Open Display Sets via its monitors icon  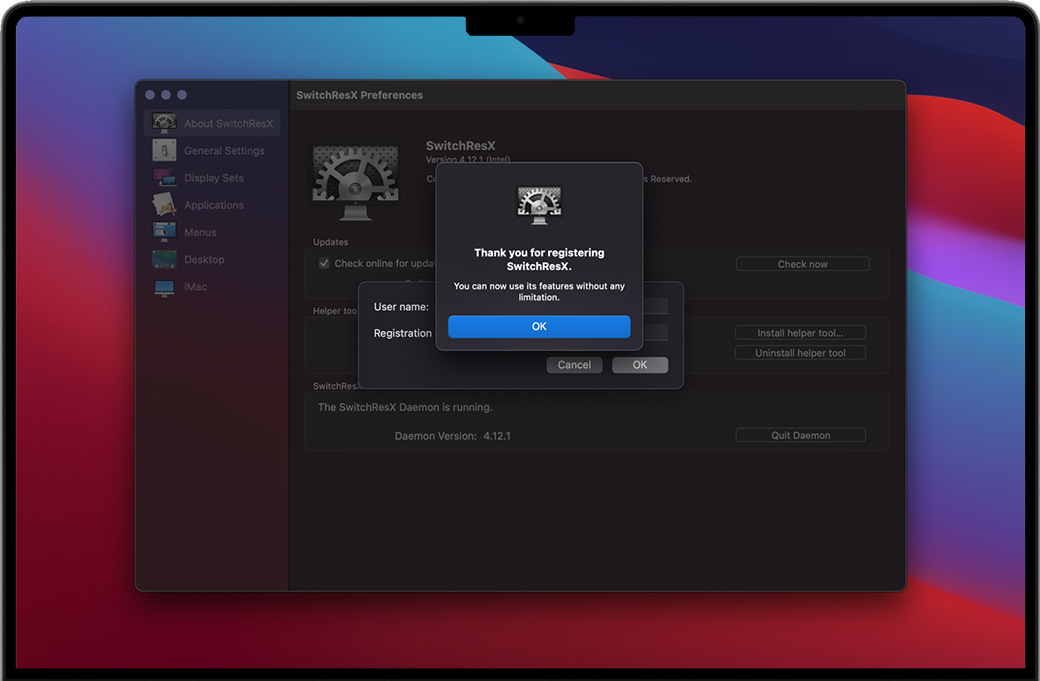click(164, 178)
